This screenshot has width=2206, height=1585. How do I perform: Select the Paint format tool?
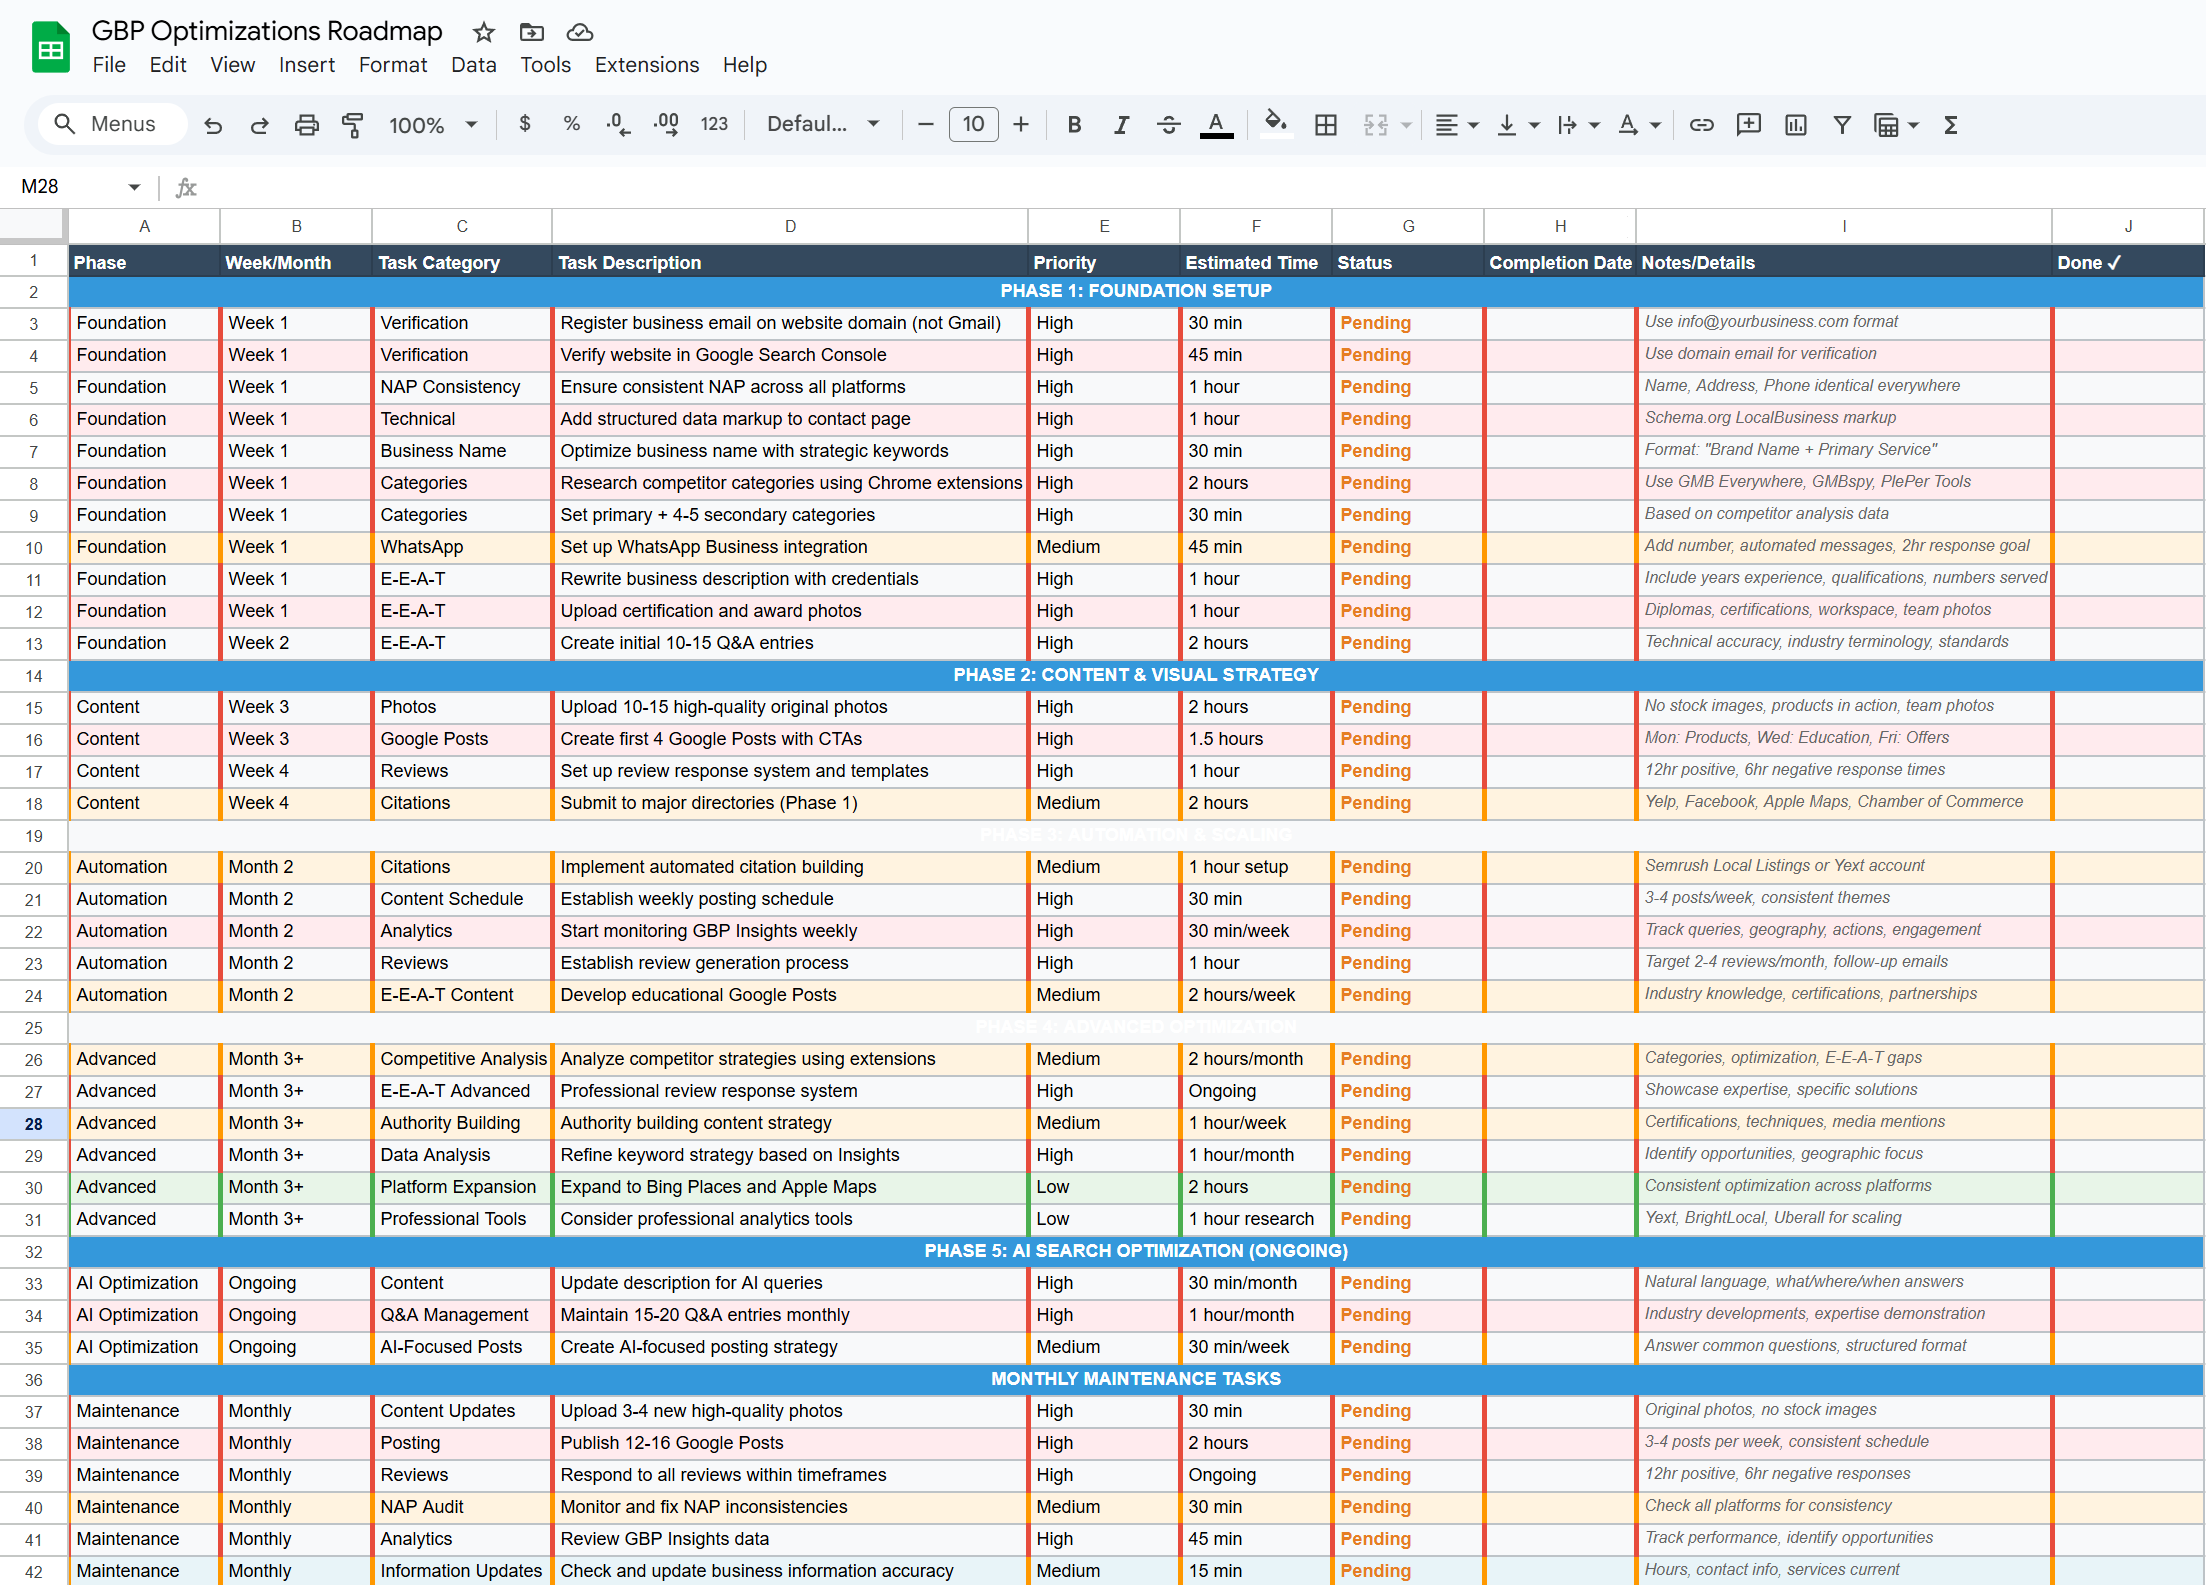click(x=352, y=125)
